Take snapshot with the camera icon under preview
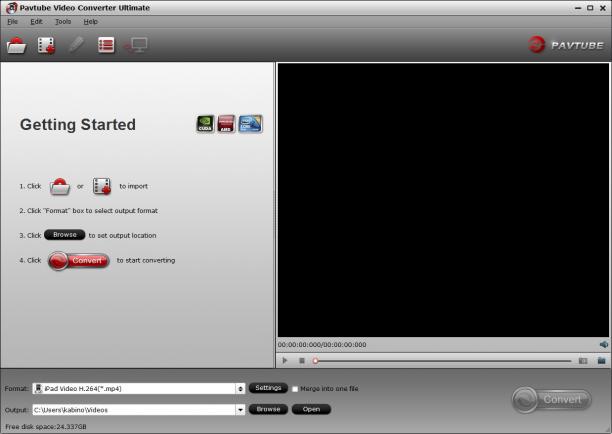The height and width of the screenshot is (434, 612). [x=583, y=361]
